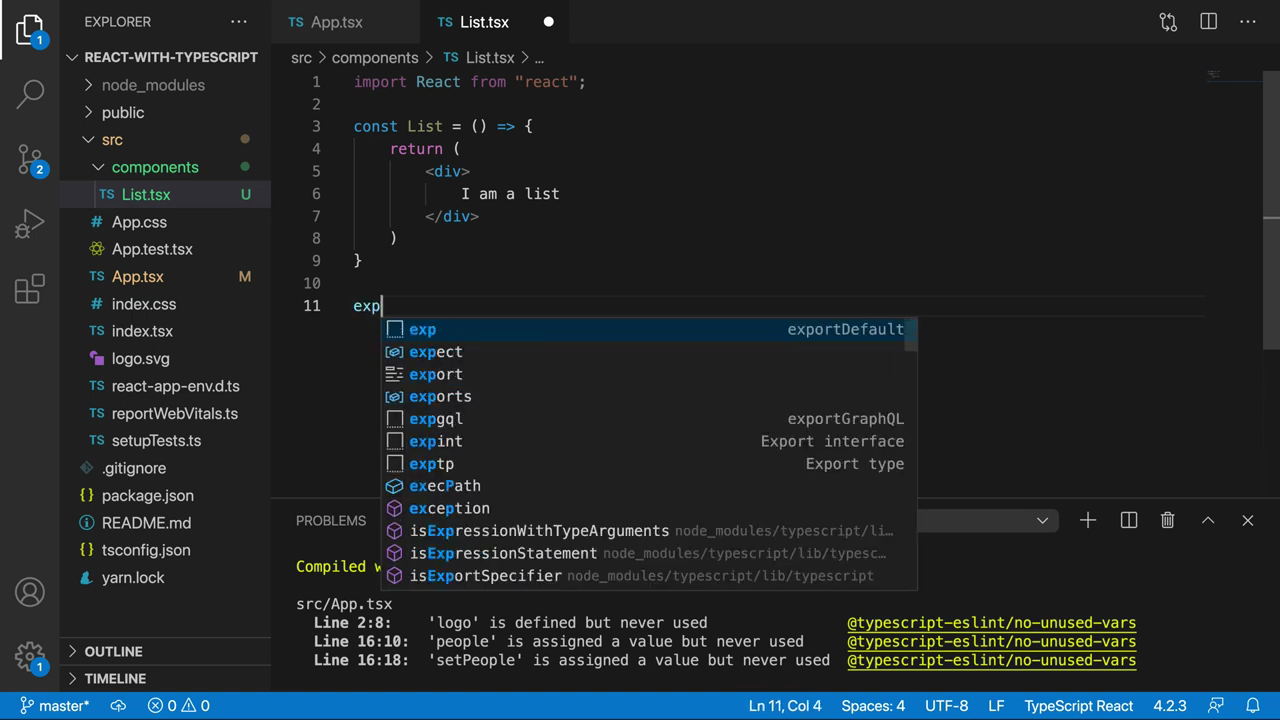Image resolution: width=1280 pixels, height=720 pixels.
Task: Open the PROBLEMS panel tab
Action: tap(331, 520)
